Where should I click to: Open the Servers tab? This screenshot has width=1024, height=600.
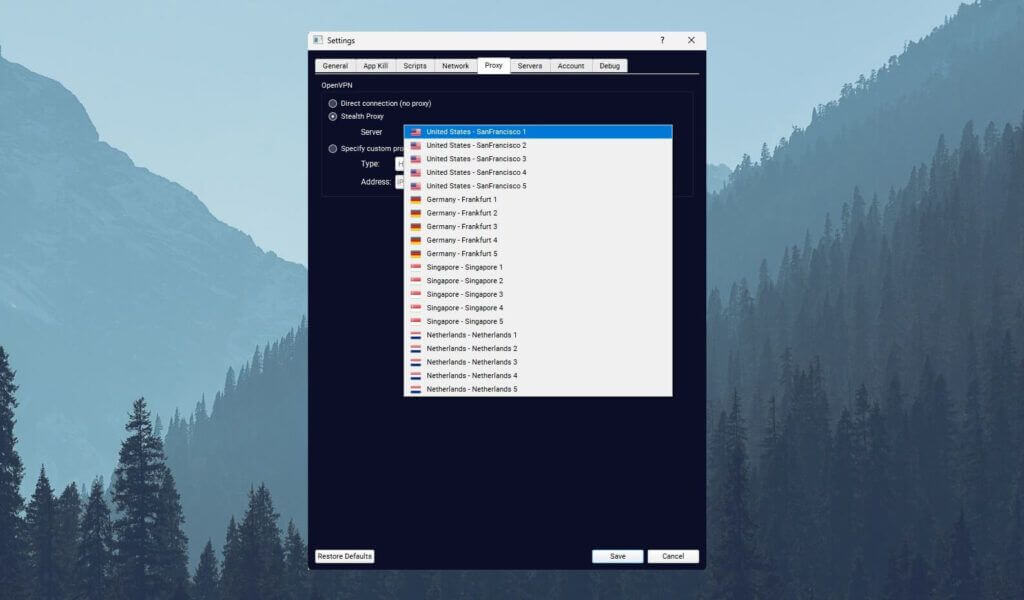(x=530, y=66)
